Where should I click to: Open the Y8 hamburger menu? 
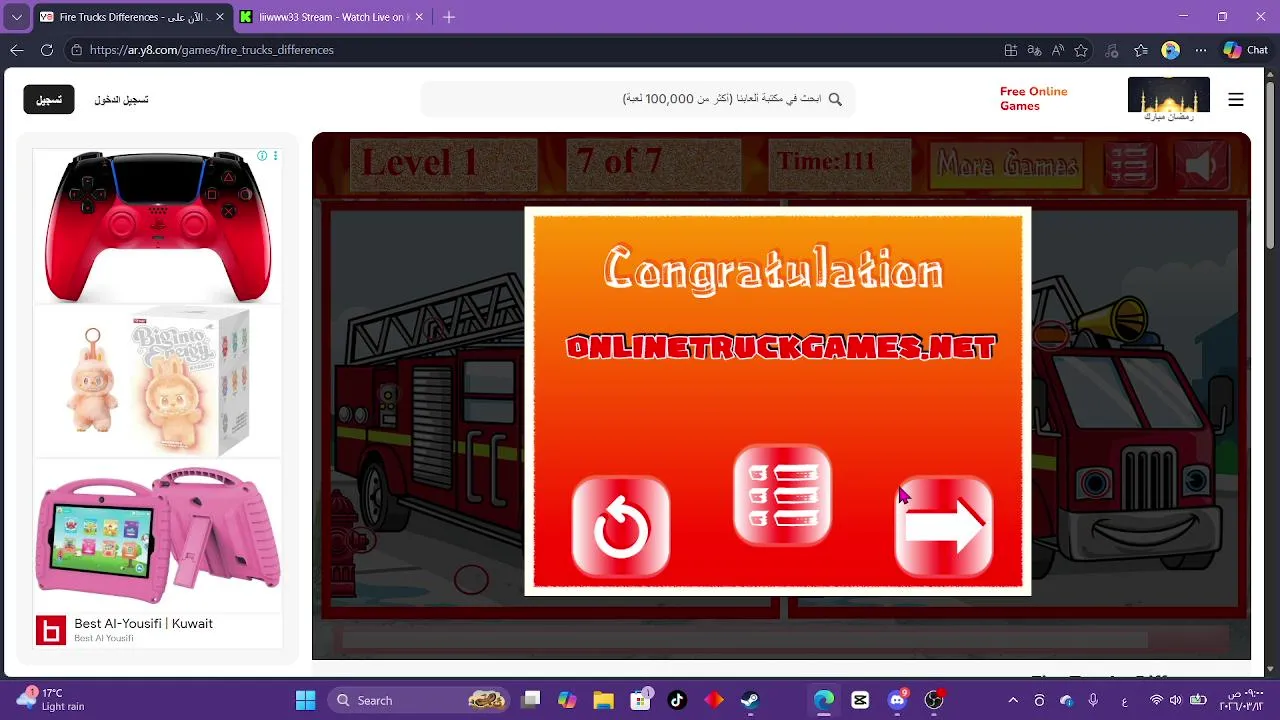(1236, 99)
